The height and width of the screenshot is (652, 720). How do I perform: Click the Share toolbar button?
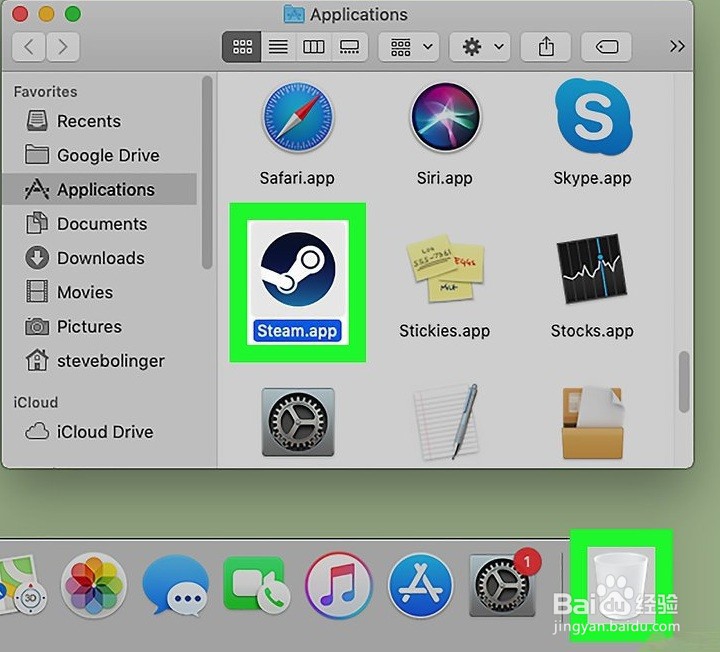(x=546, y=46)
